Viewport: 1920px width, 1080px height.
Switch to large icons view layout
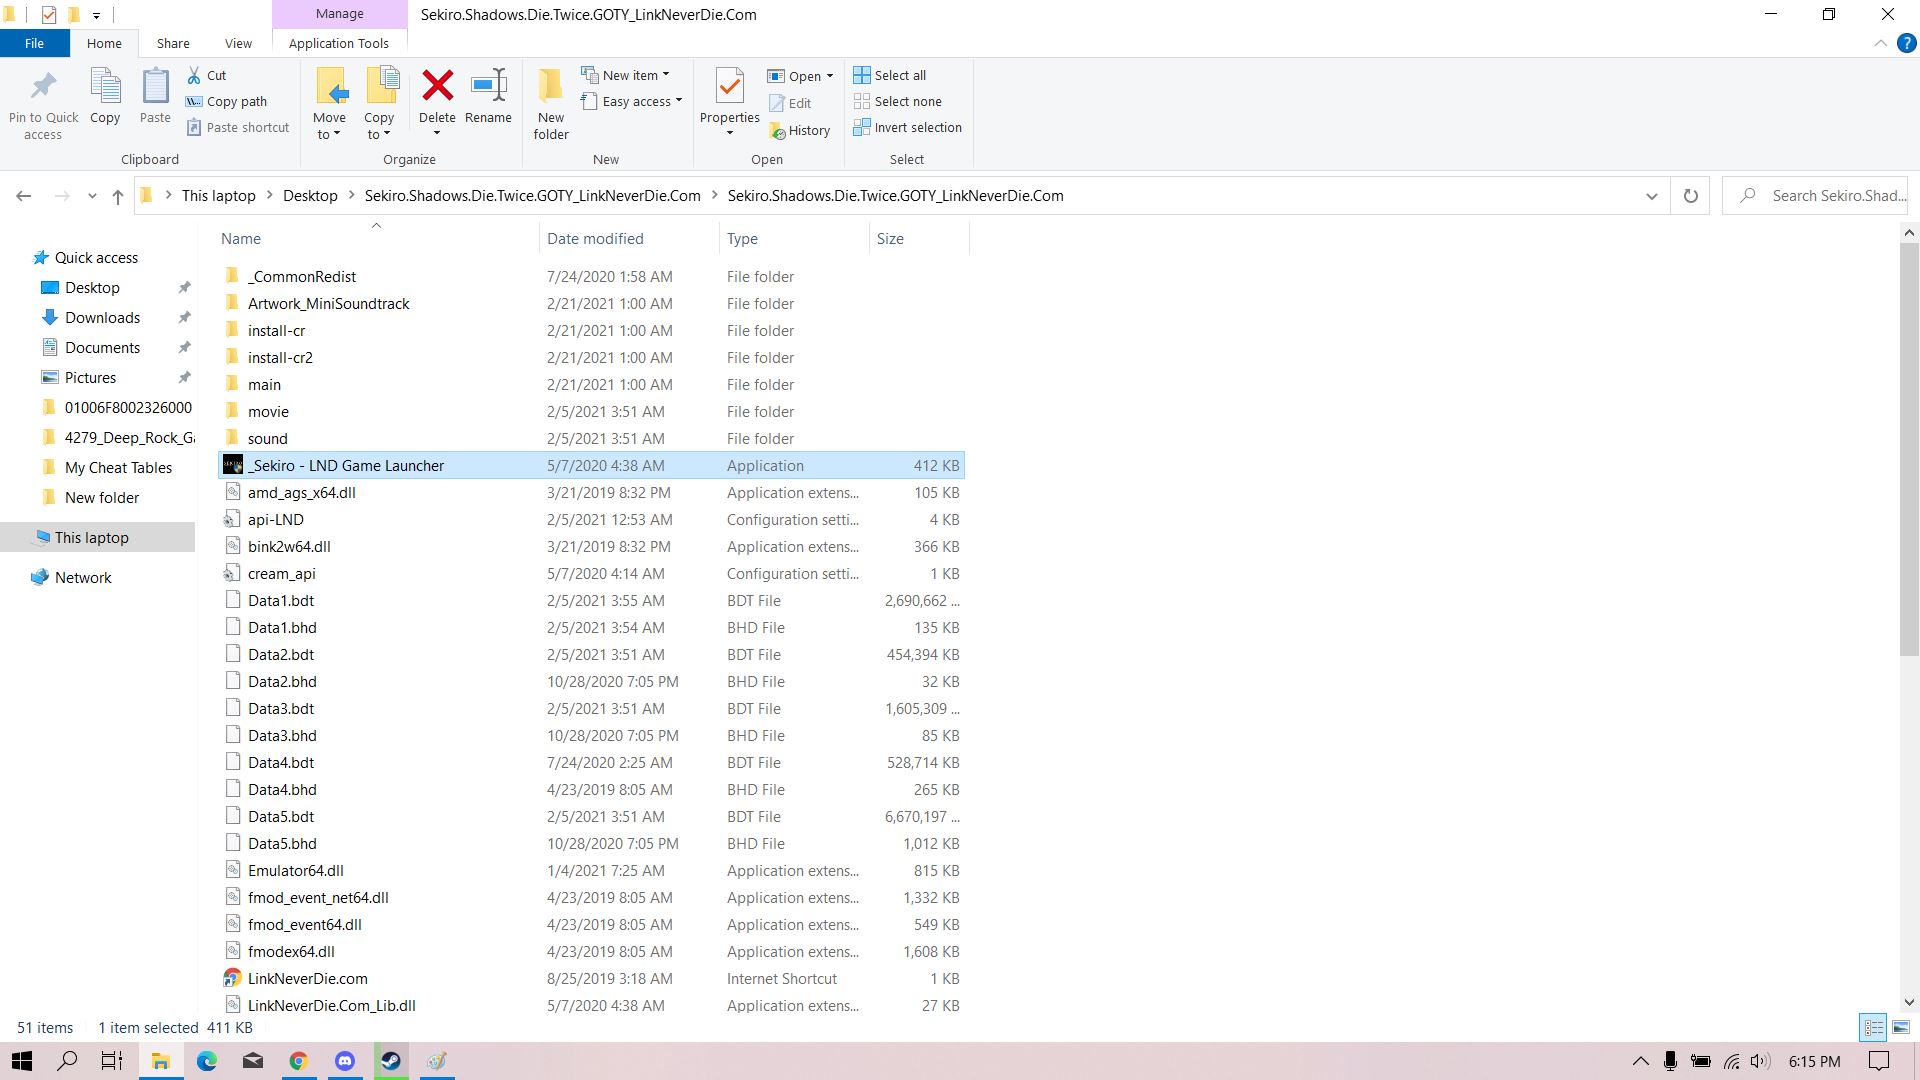click(1901, 1027)
